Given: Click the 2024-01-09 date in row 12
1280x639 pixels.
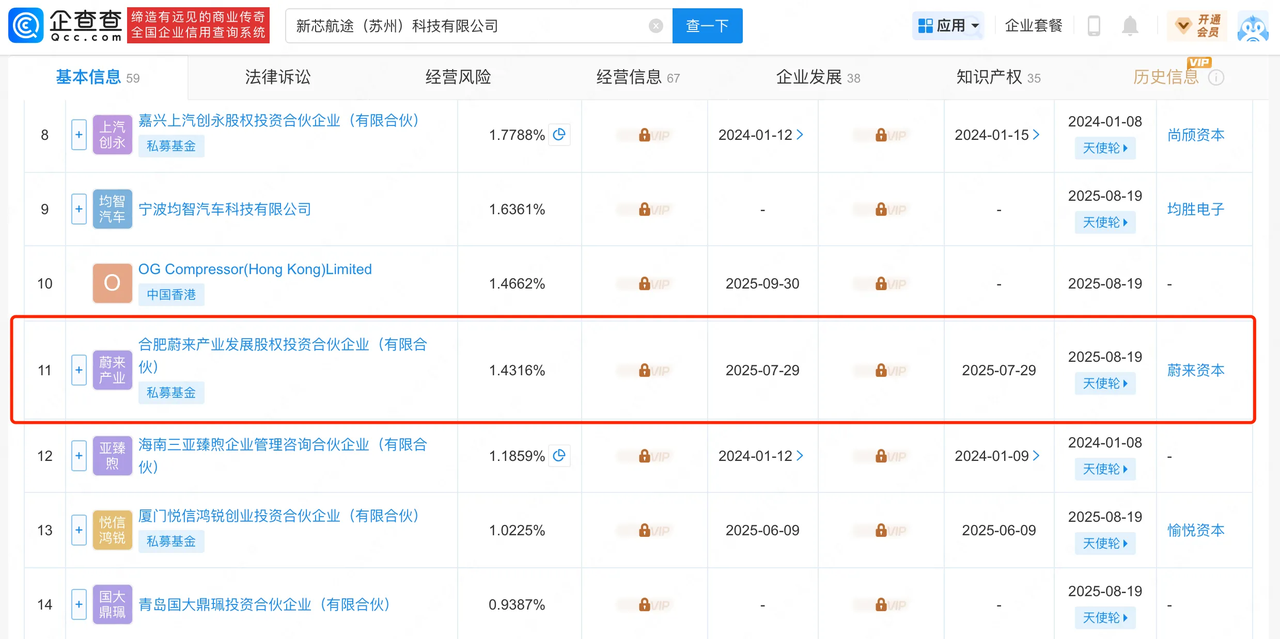Looking at the screenshot, I should point(997,456).
